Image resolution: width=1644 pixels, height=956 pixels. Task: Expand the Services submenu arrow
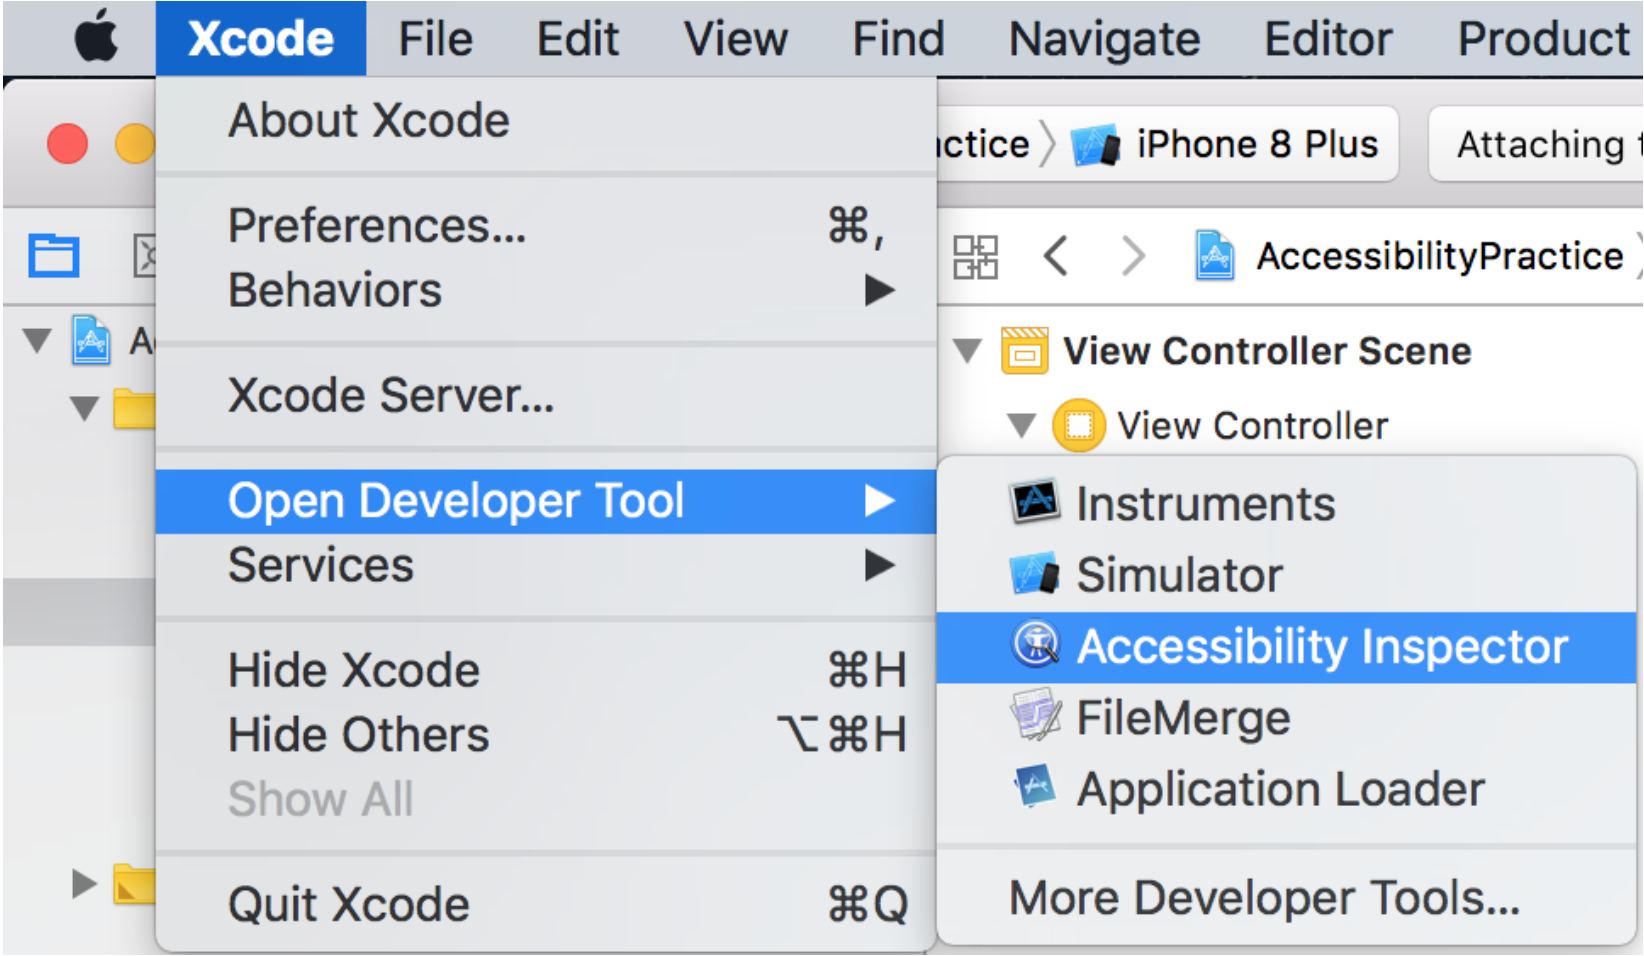(879, 565)
